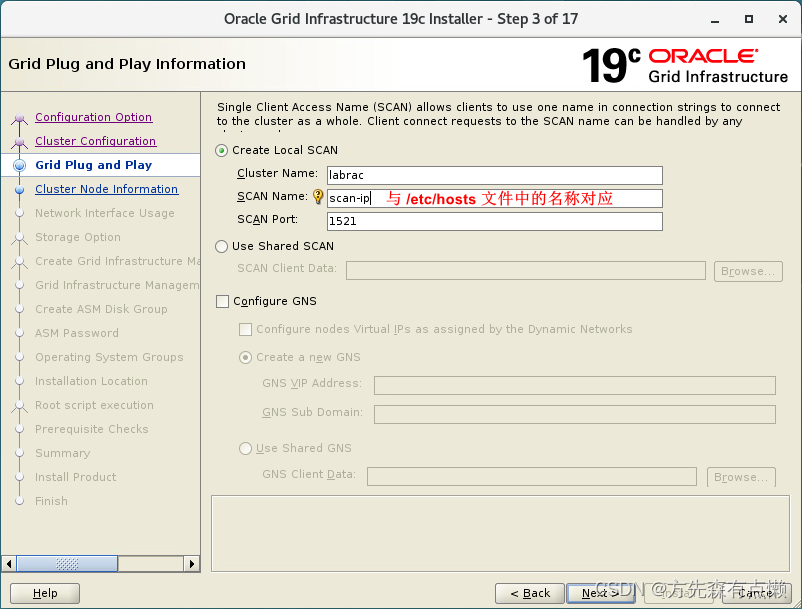The image size is (802, 609).
Task: Click the sidebar horizontal scrollbar thumb
Action: coord(68,564)
